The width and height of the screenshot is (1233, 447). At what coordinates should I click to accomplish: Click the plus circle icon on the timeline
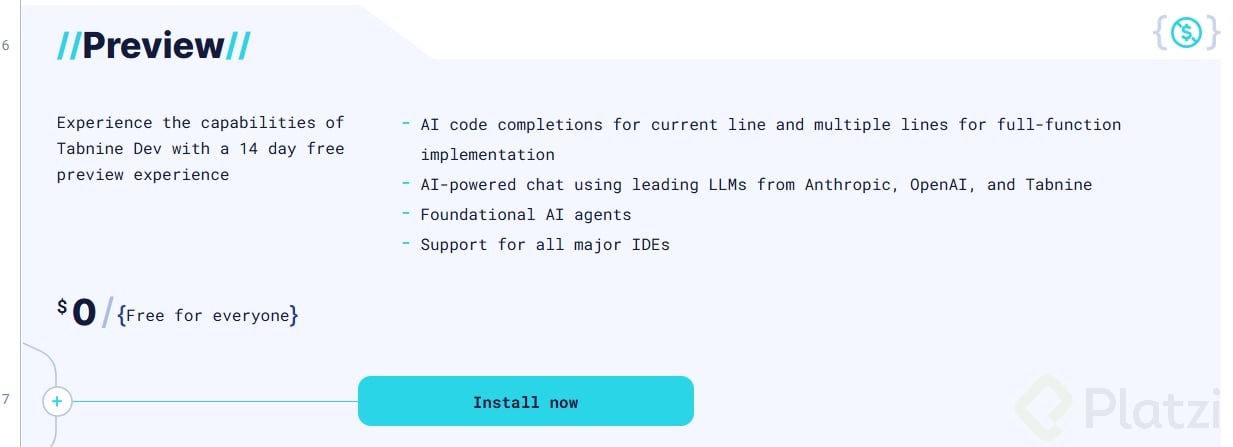point(57,402)
